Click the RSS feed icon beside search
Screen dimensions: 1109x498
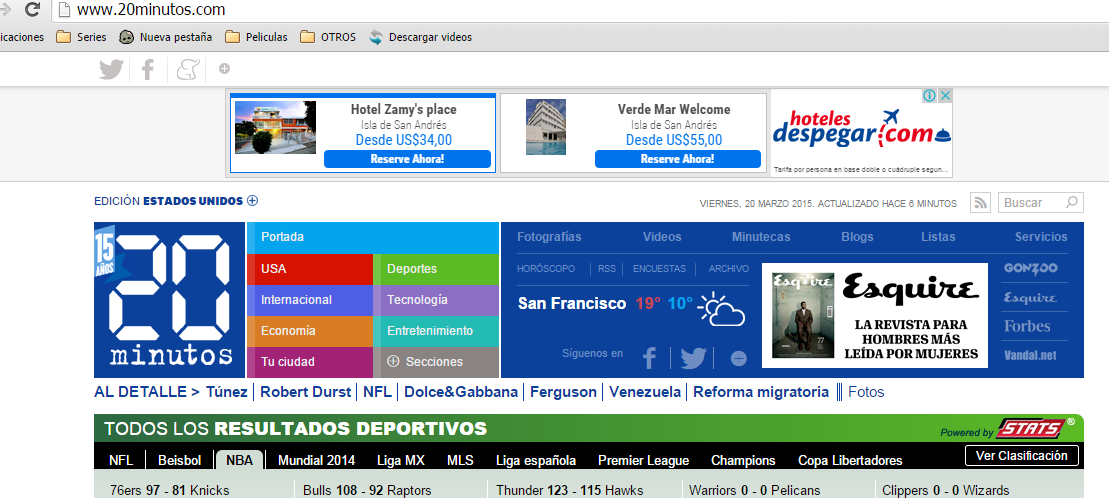tap(981, 203)
